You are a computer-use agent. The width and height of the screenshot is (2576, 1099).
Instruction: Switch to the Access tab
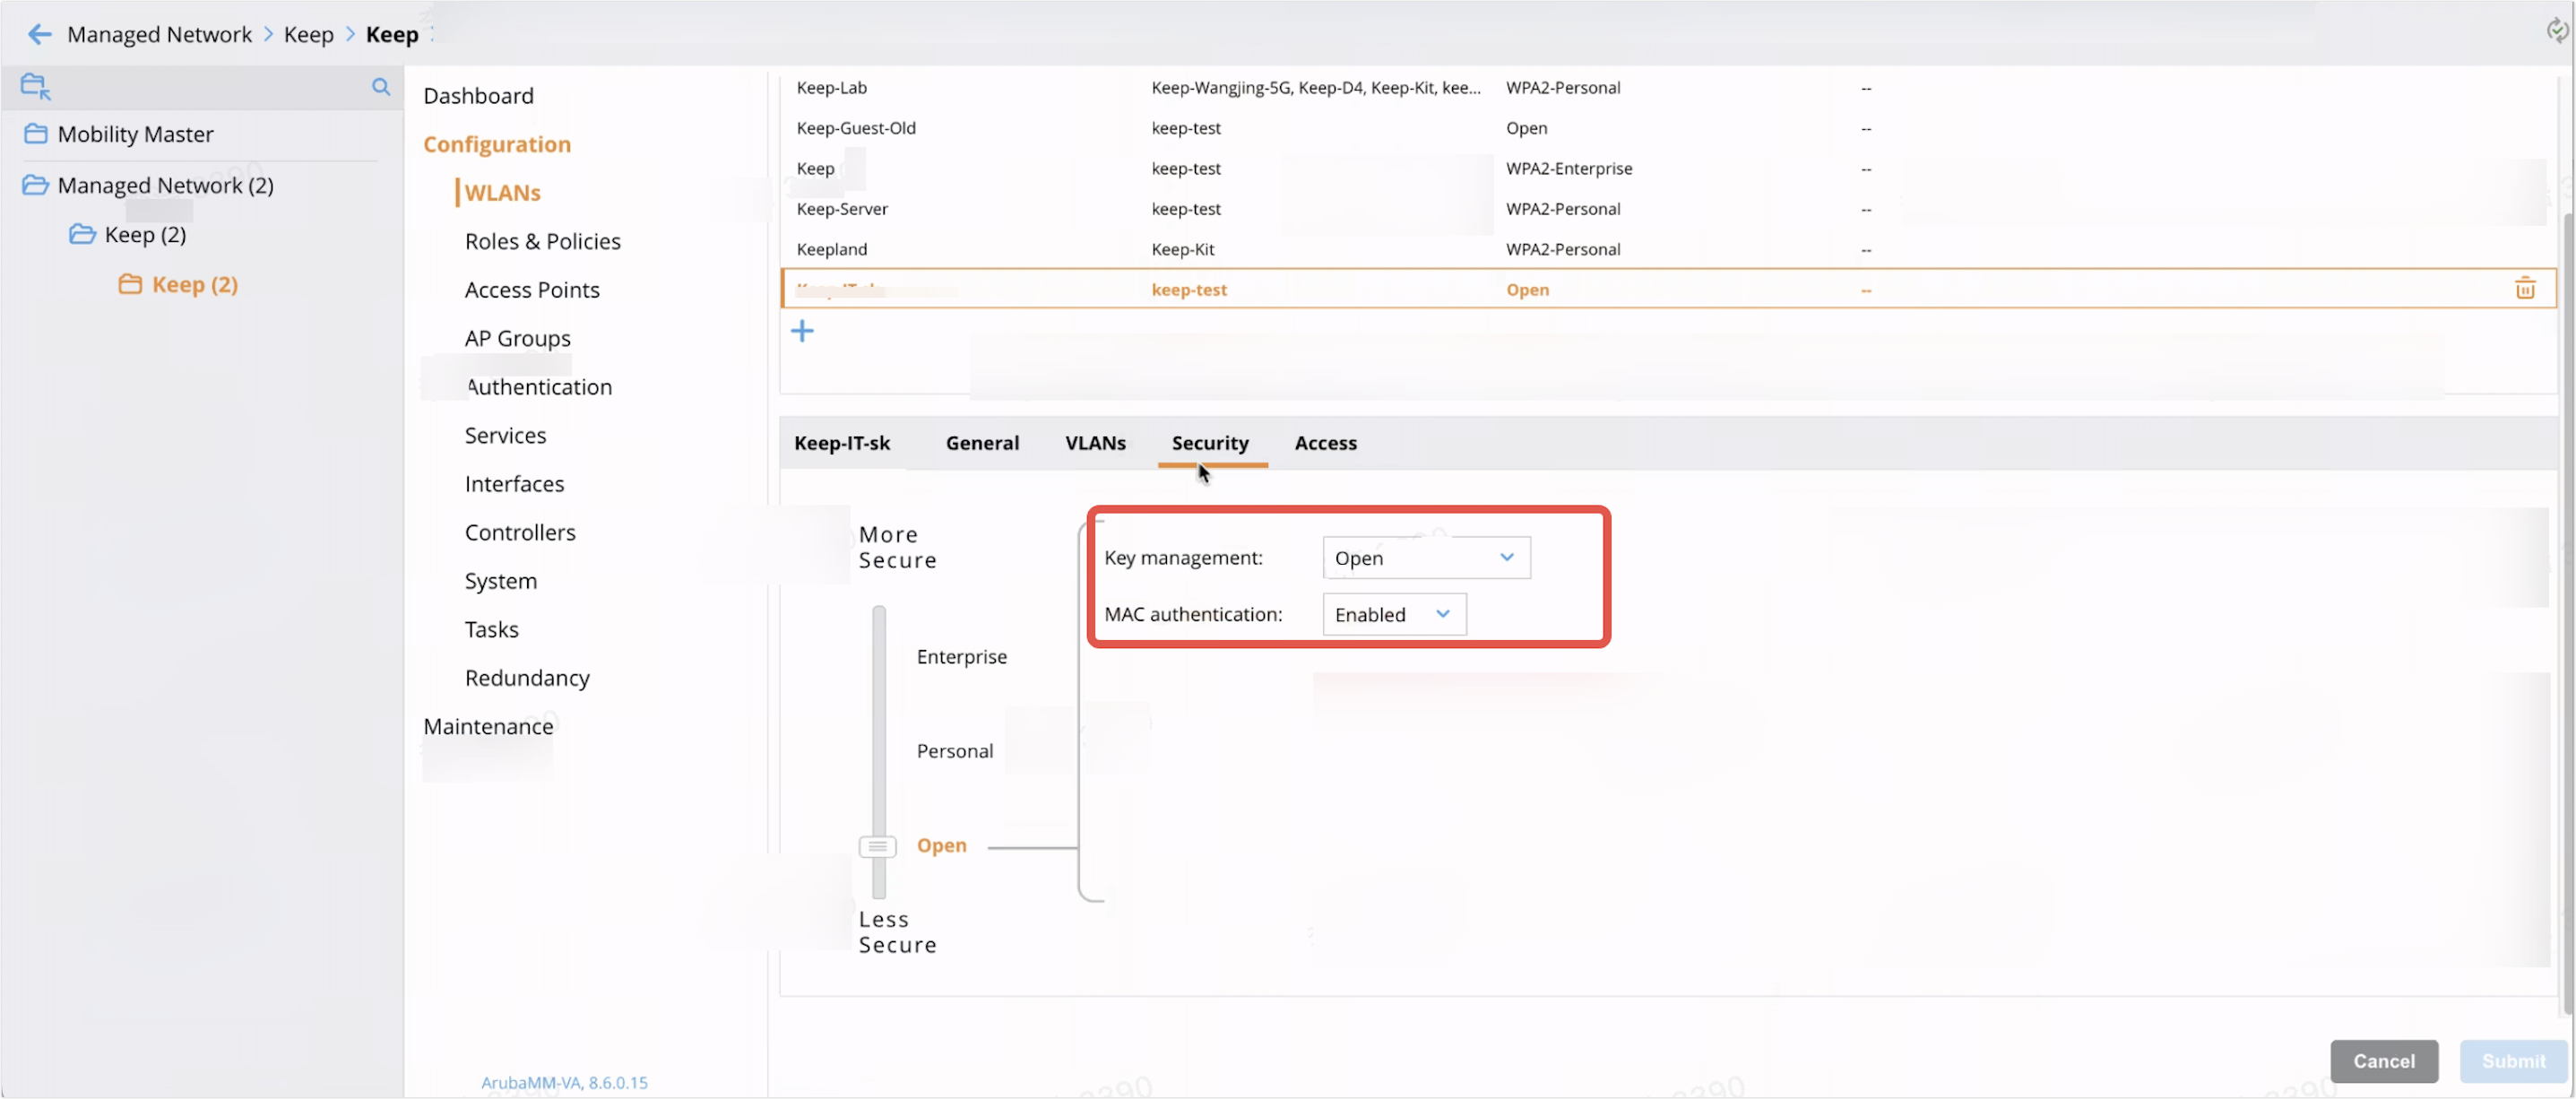[x=1325, y=443]
